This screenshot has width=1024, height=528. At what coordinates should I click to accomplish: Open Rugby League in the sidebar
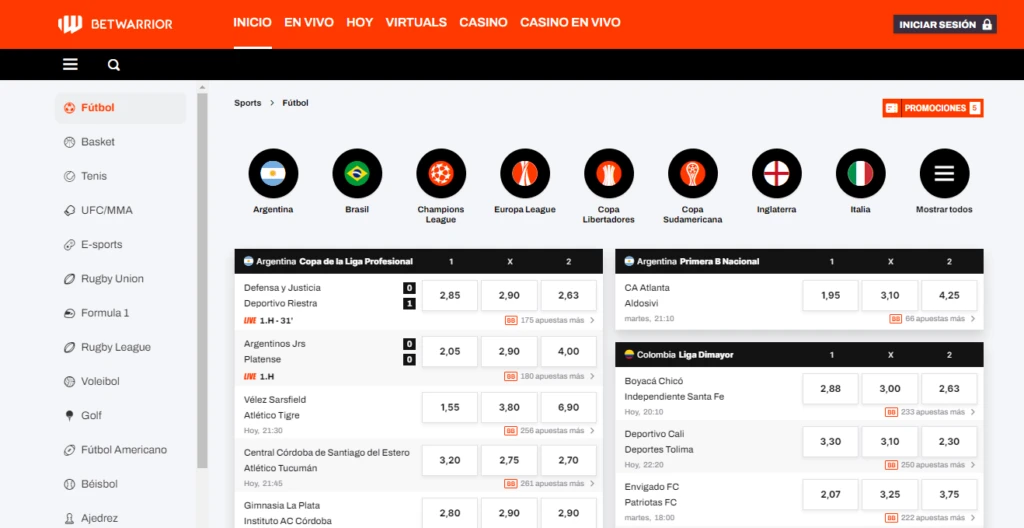pos(116,347)
